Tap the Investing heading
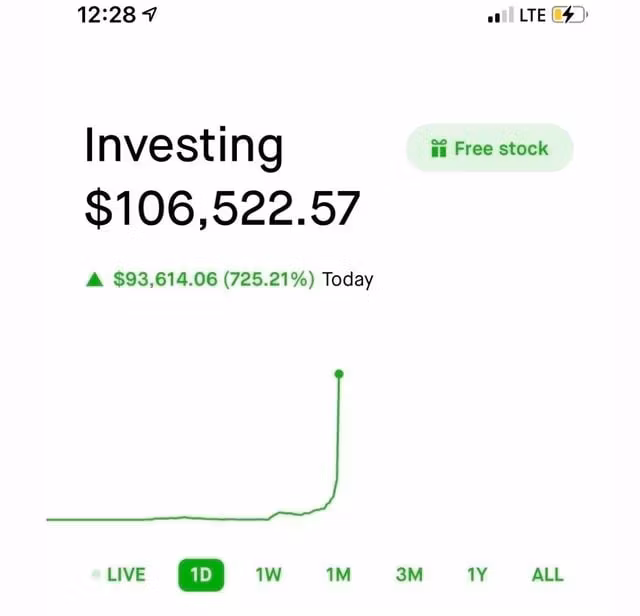 (183, 146)
